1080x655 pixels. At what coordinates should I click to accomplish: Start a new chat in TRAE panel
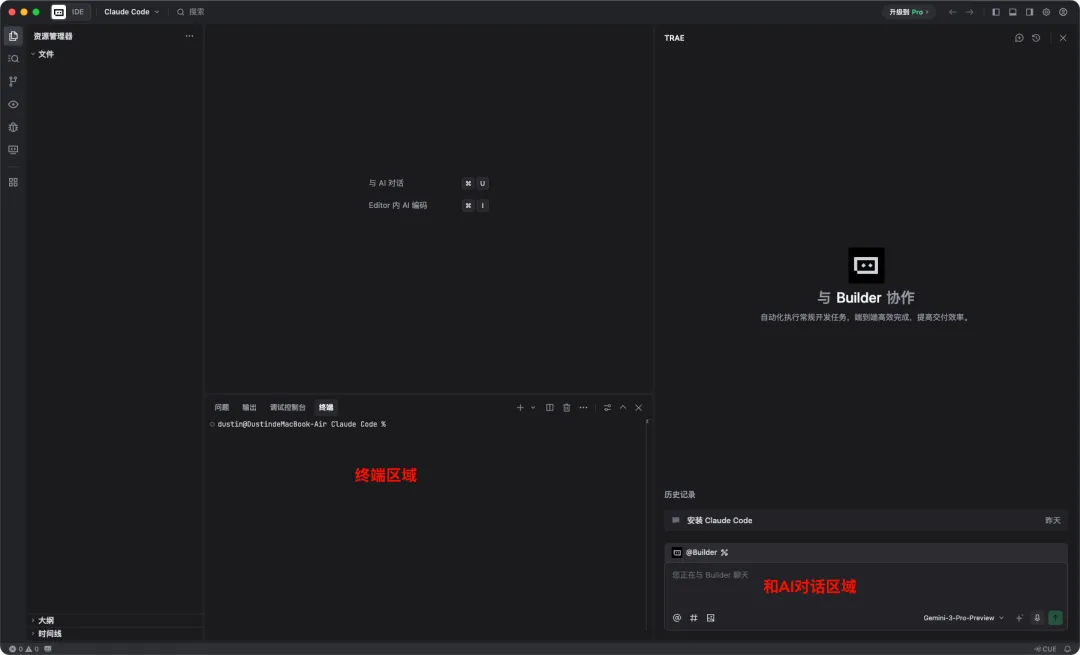tap(1019, 38)
